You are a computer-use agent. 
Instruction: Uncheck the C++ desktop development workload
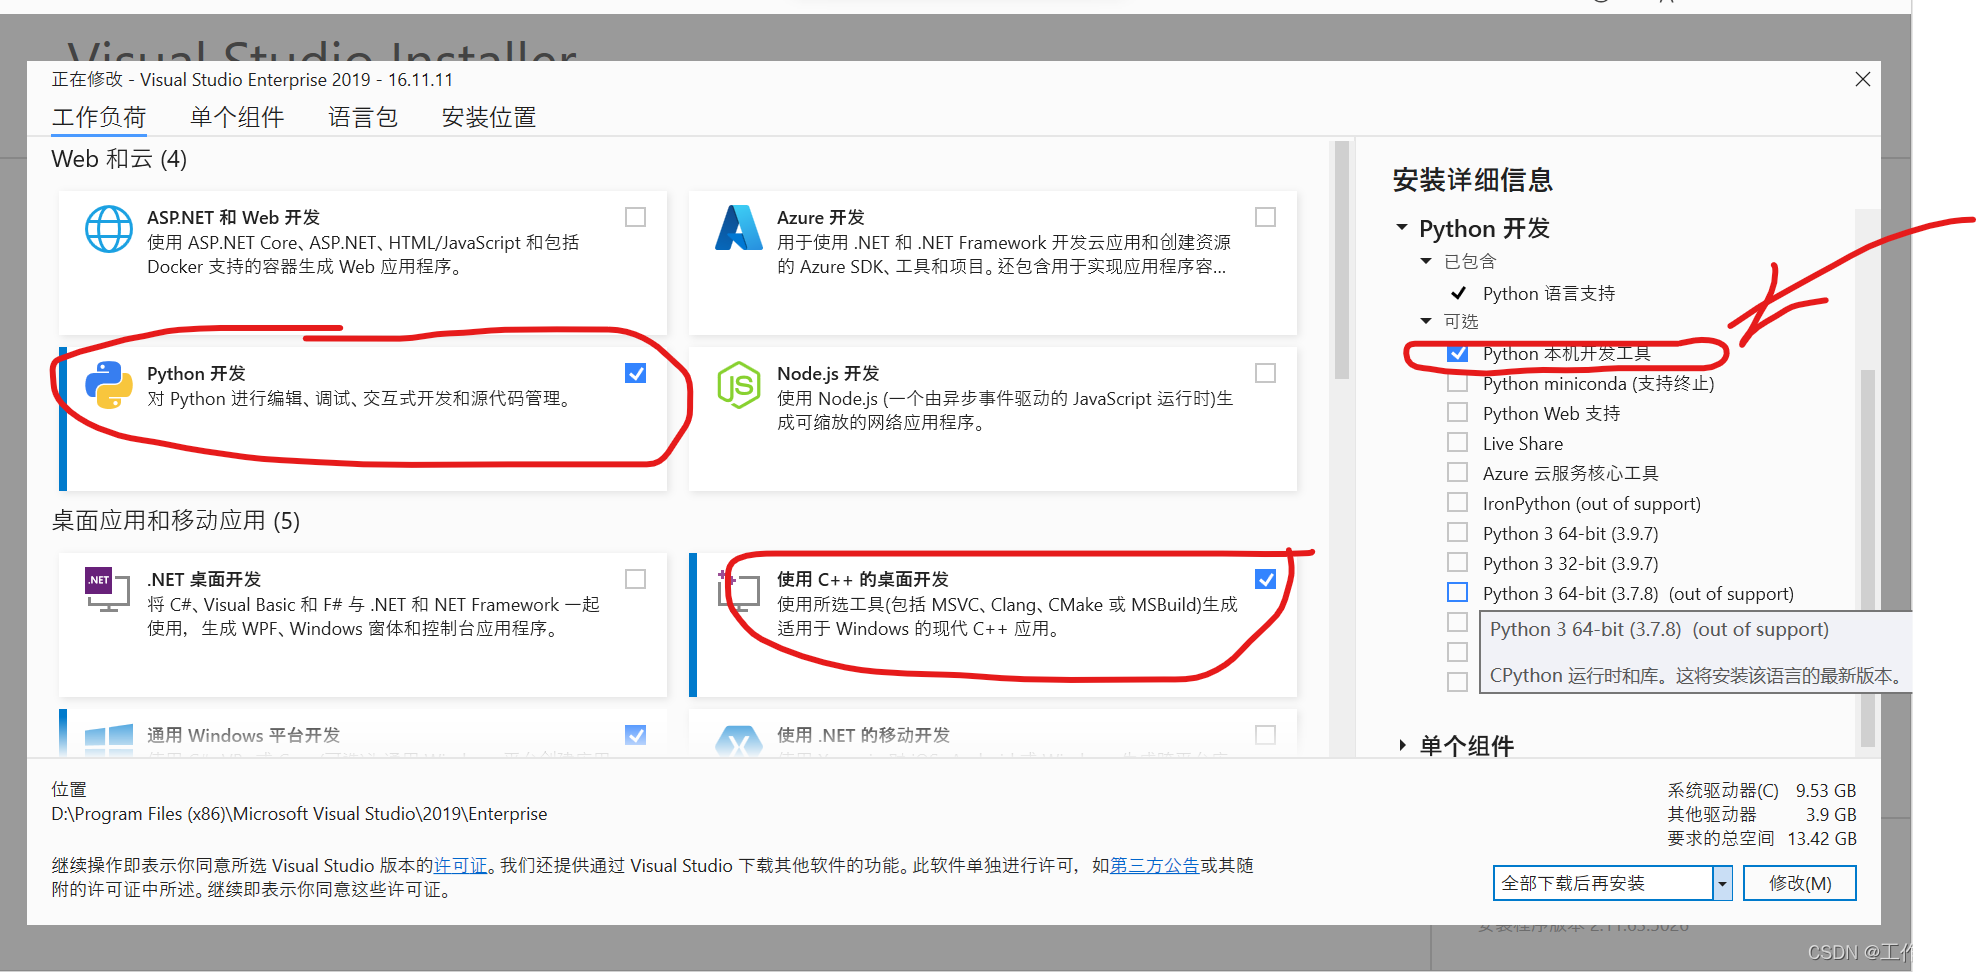click(x=1265, y=579)
